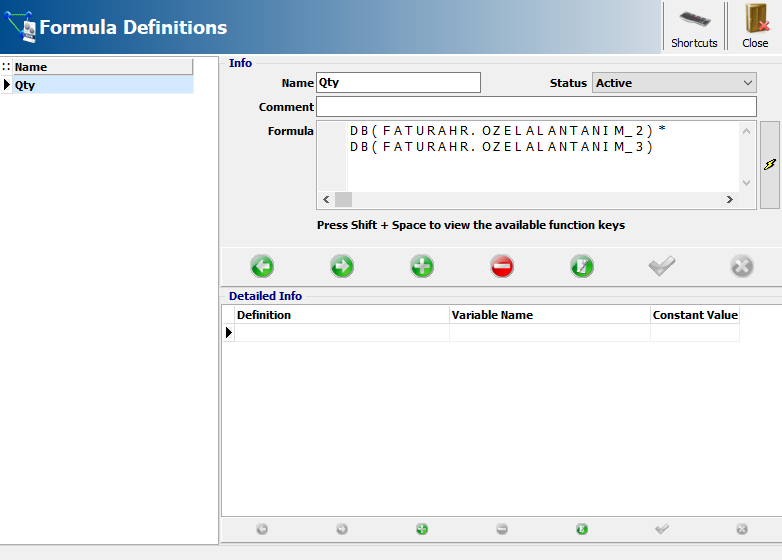Edit the detailed info row
The height and width of the screenshot is (560, 782).
(582, 529)
